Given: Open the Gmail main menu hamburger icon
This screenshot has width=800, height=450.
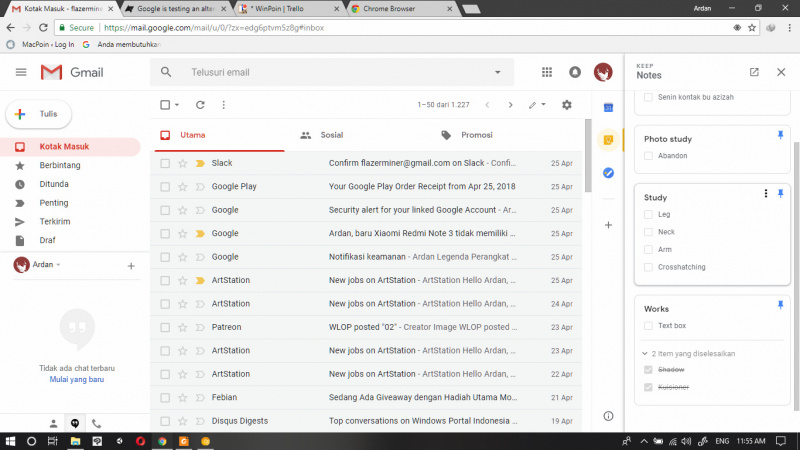Looking at the screenshot, I should pyautogui.click(x=21, y=72).
